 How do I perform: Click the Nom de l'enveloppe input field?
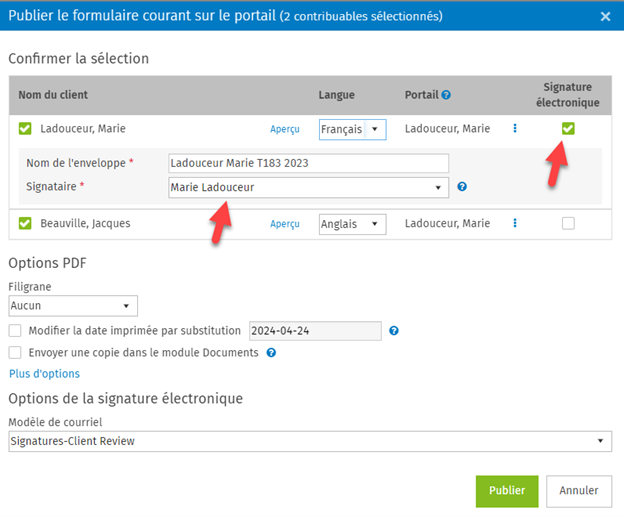tap(308, 163)
